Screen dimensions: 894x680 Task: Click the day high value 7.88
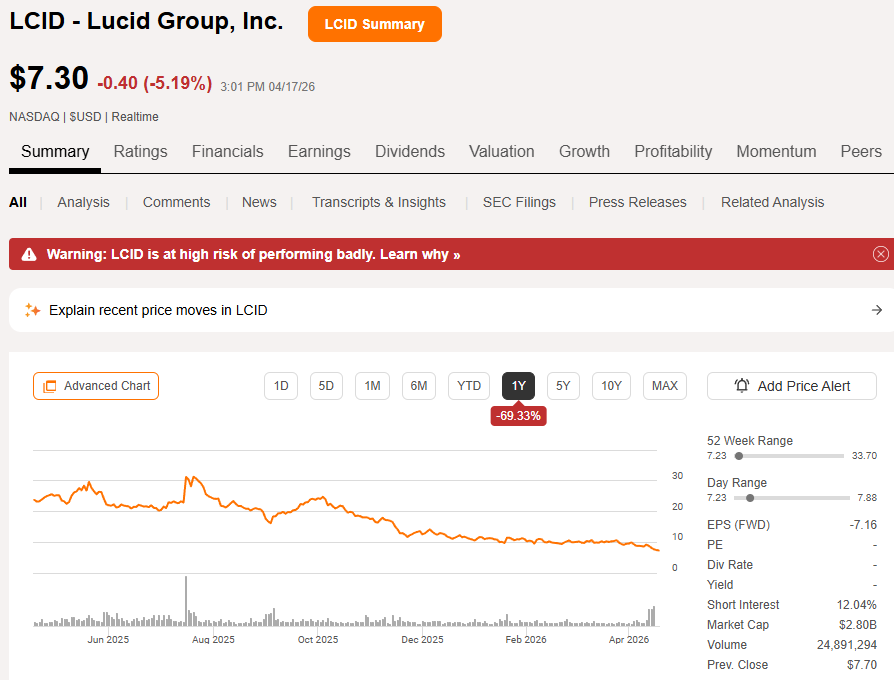(867, 498)
